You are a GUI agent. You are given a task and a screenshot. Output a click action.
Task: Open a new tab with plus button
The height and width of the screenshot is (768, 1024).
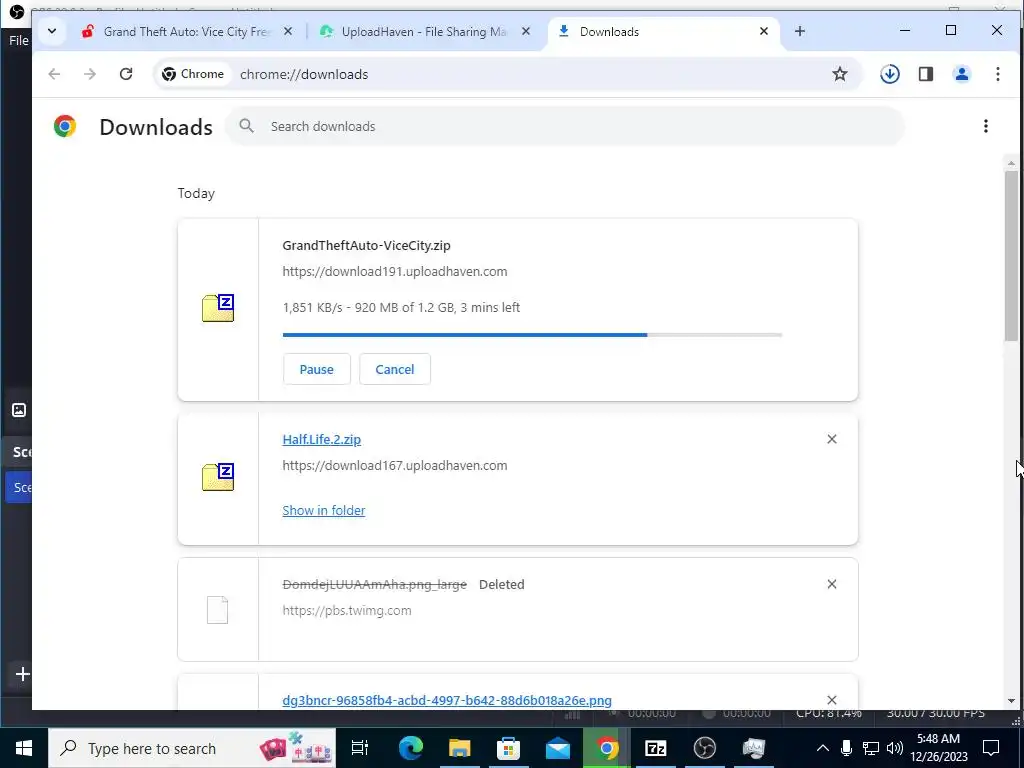799,31
